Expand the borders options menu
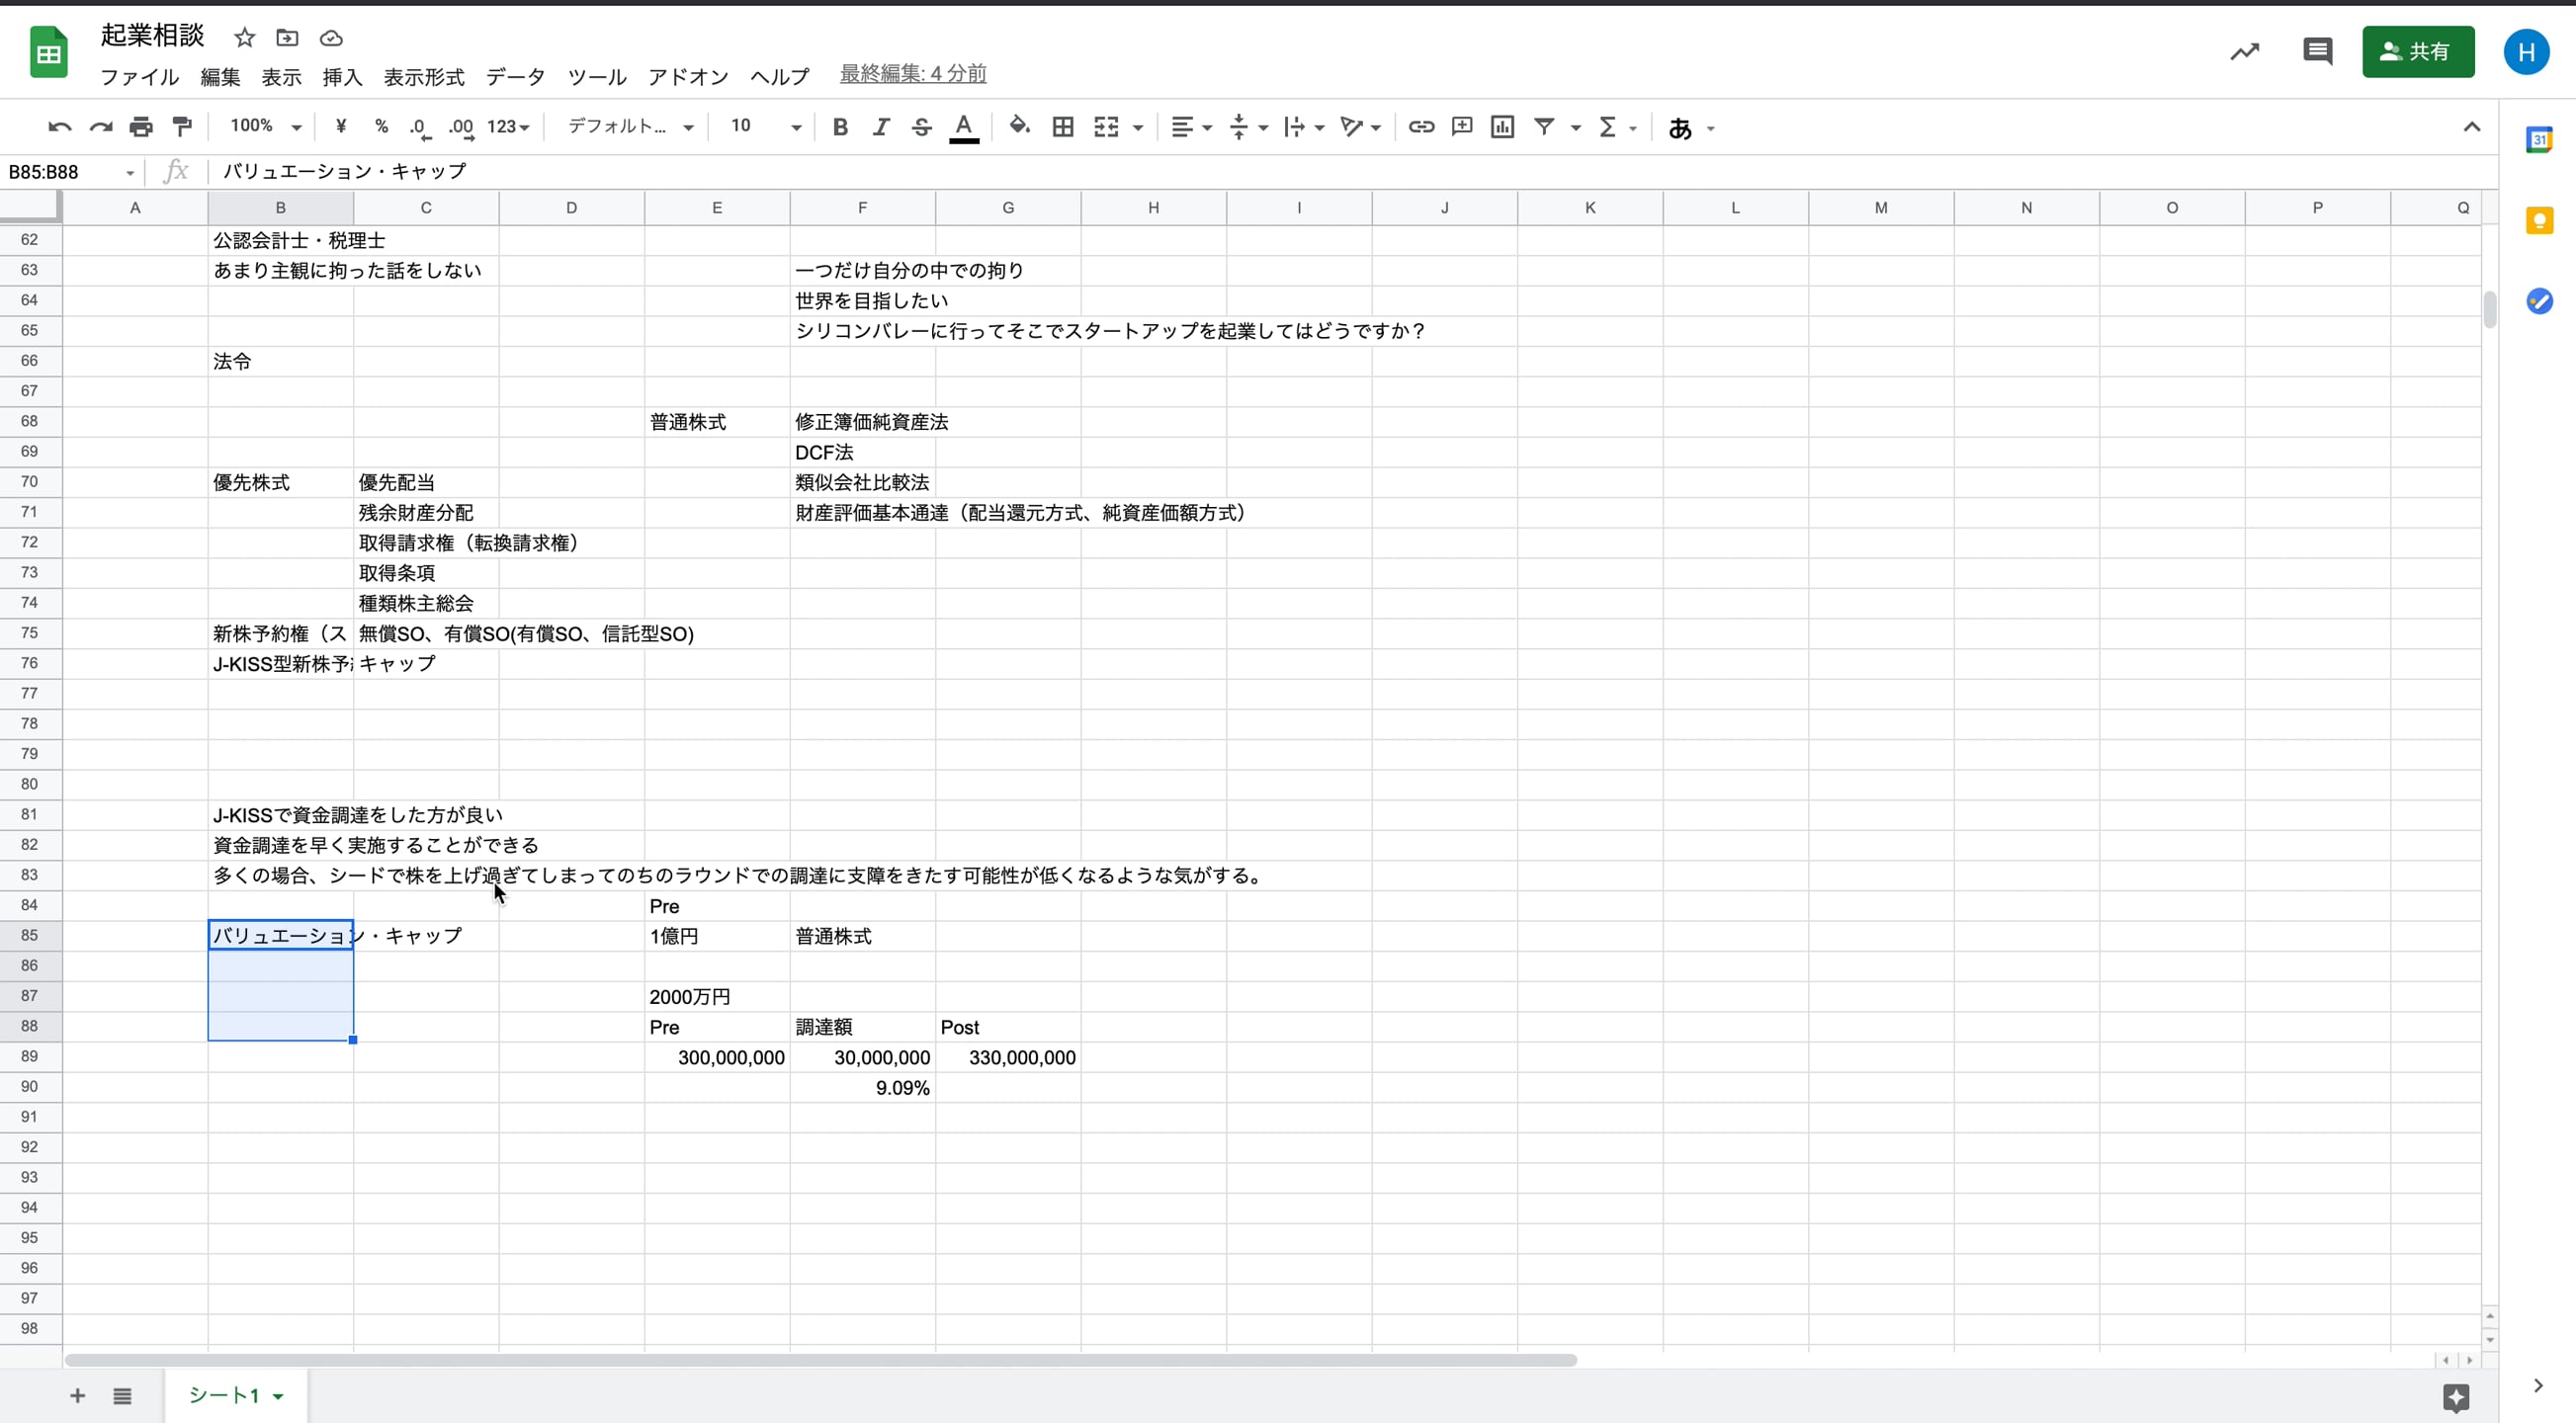The width and height of the screenshot is (2576, 1423). (x=1063, y=127)
